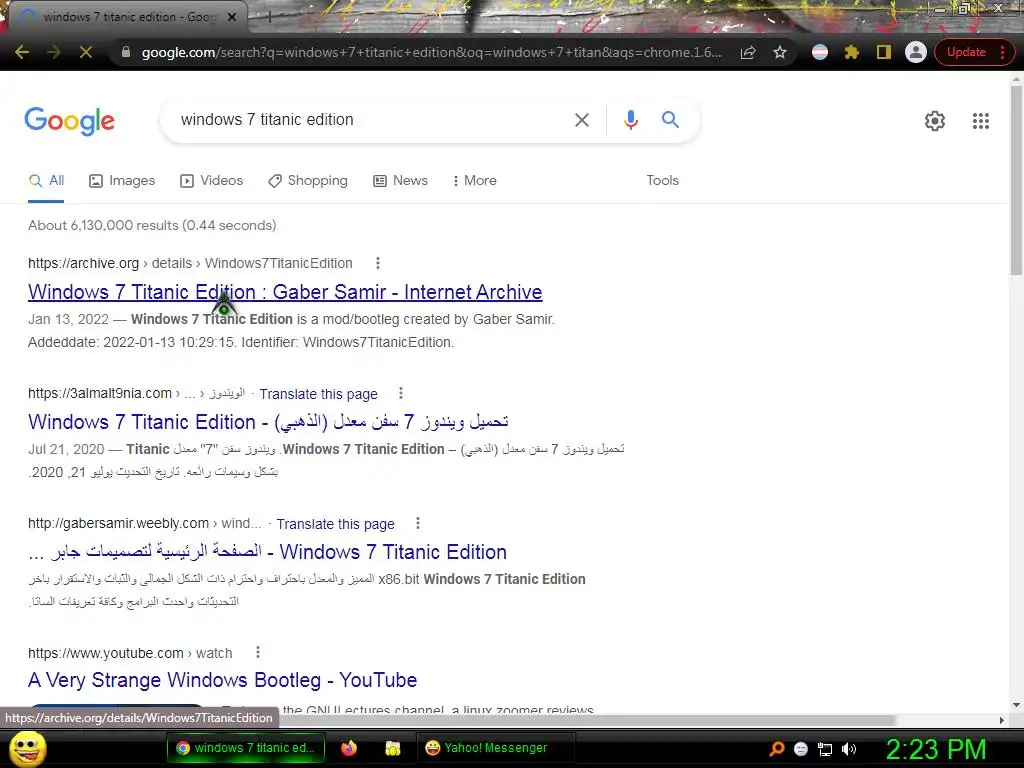Switch to the Videos tab
The height and width of the screenshot is (768, 1024).
[x=212, y=181]
